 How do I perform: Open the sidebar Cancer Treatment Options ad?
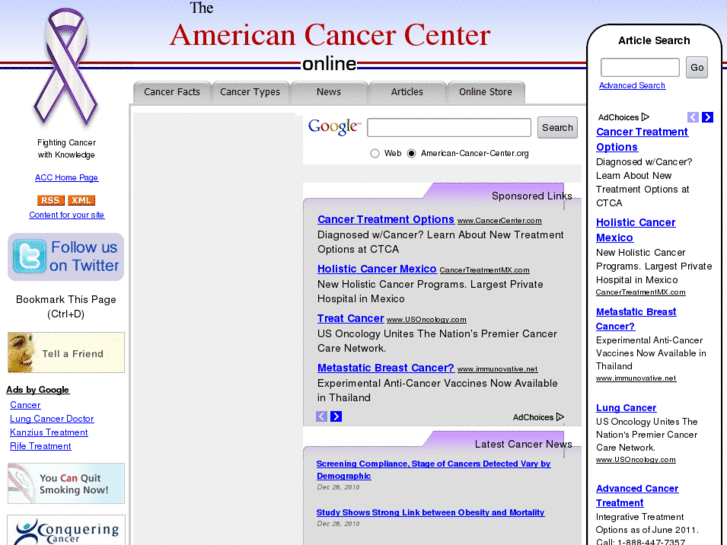point(642,139)
